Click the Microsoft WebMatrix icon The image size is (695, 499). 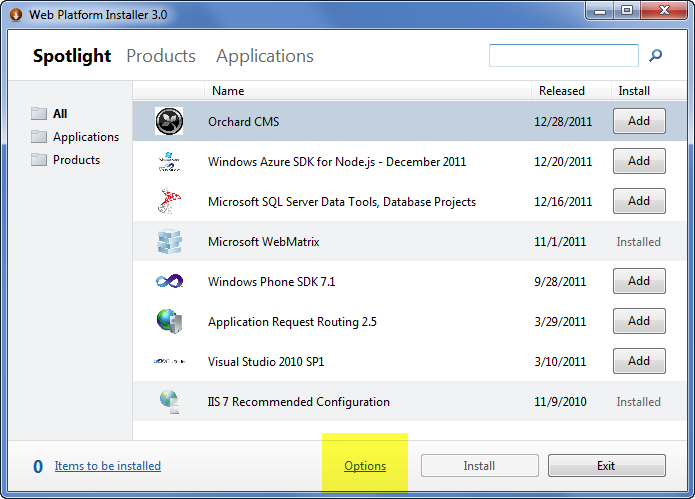169,242
